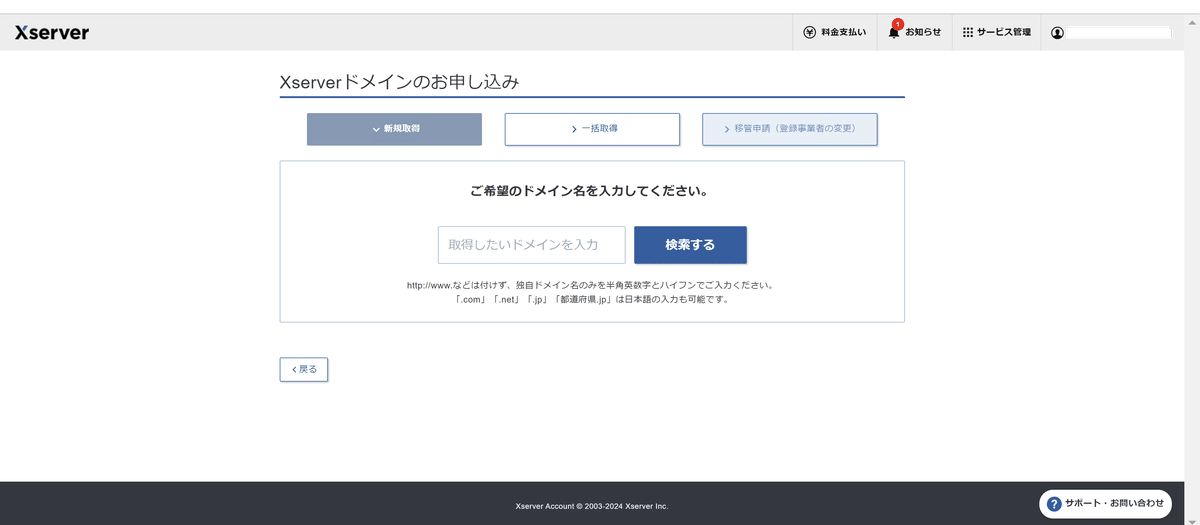This screenshot has width=1200, height=525.
Task: Click the 「.com」「.net」 Japanese input note
Action: pyautogui.click(x=592, y=299)
